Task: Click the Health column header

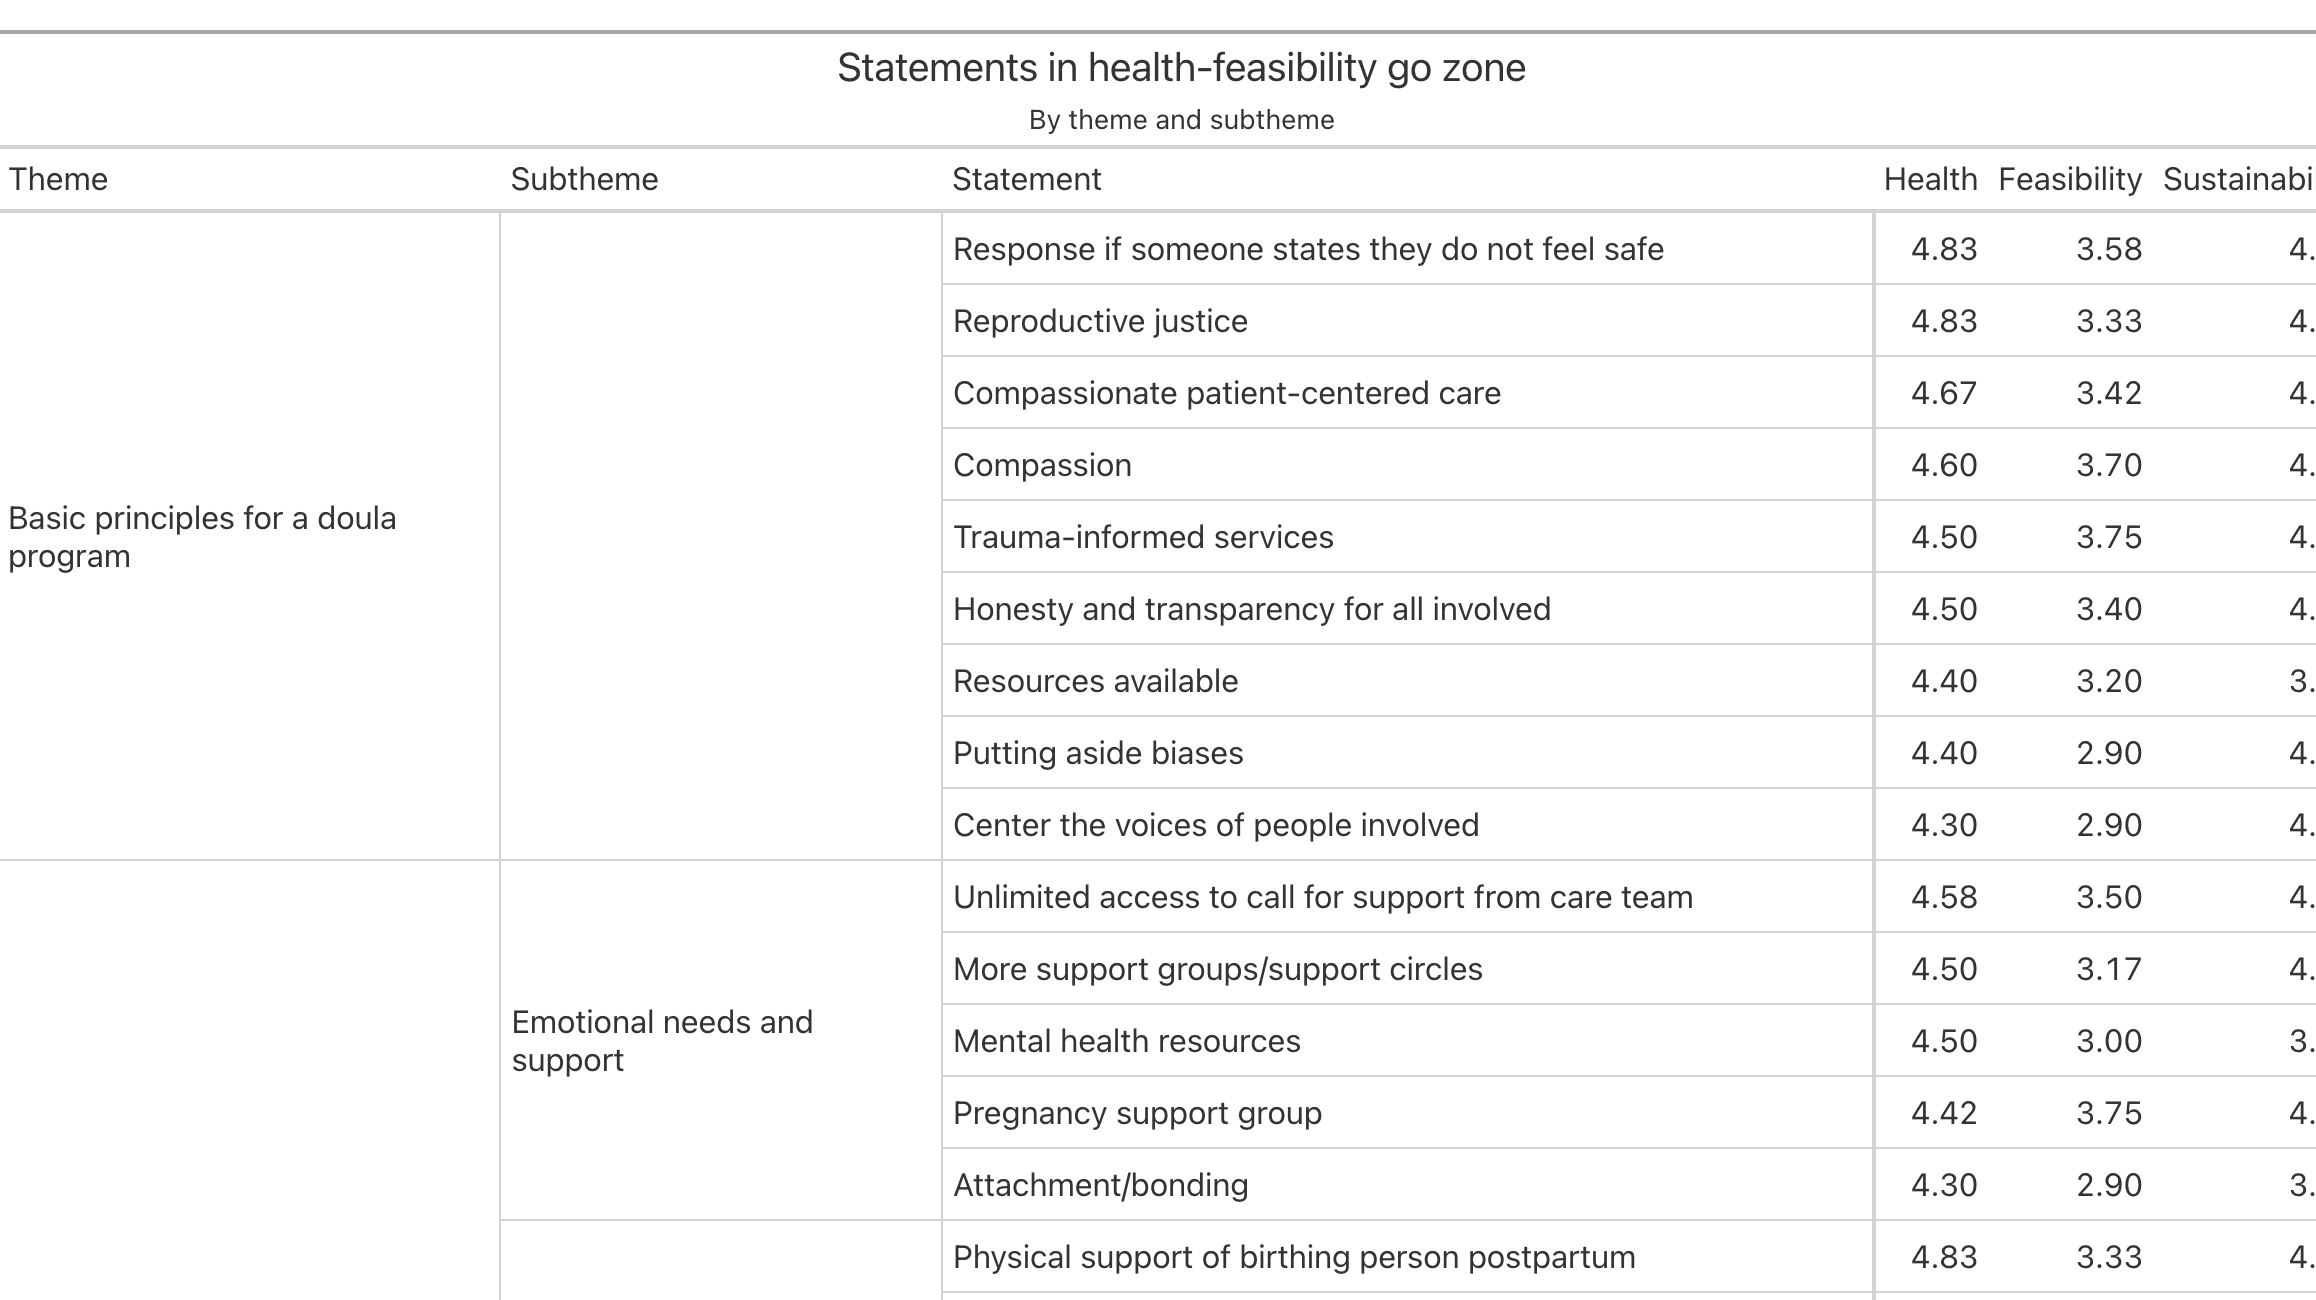Action: pyautogui.click(x=1930, y=179)
